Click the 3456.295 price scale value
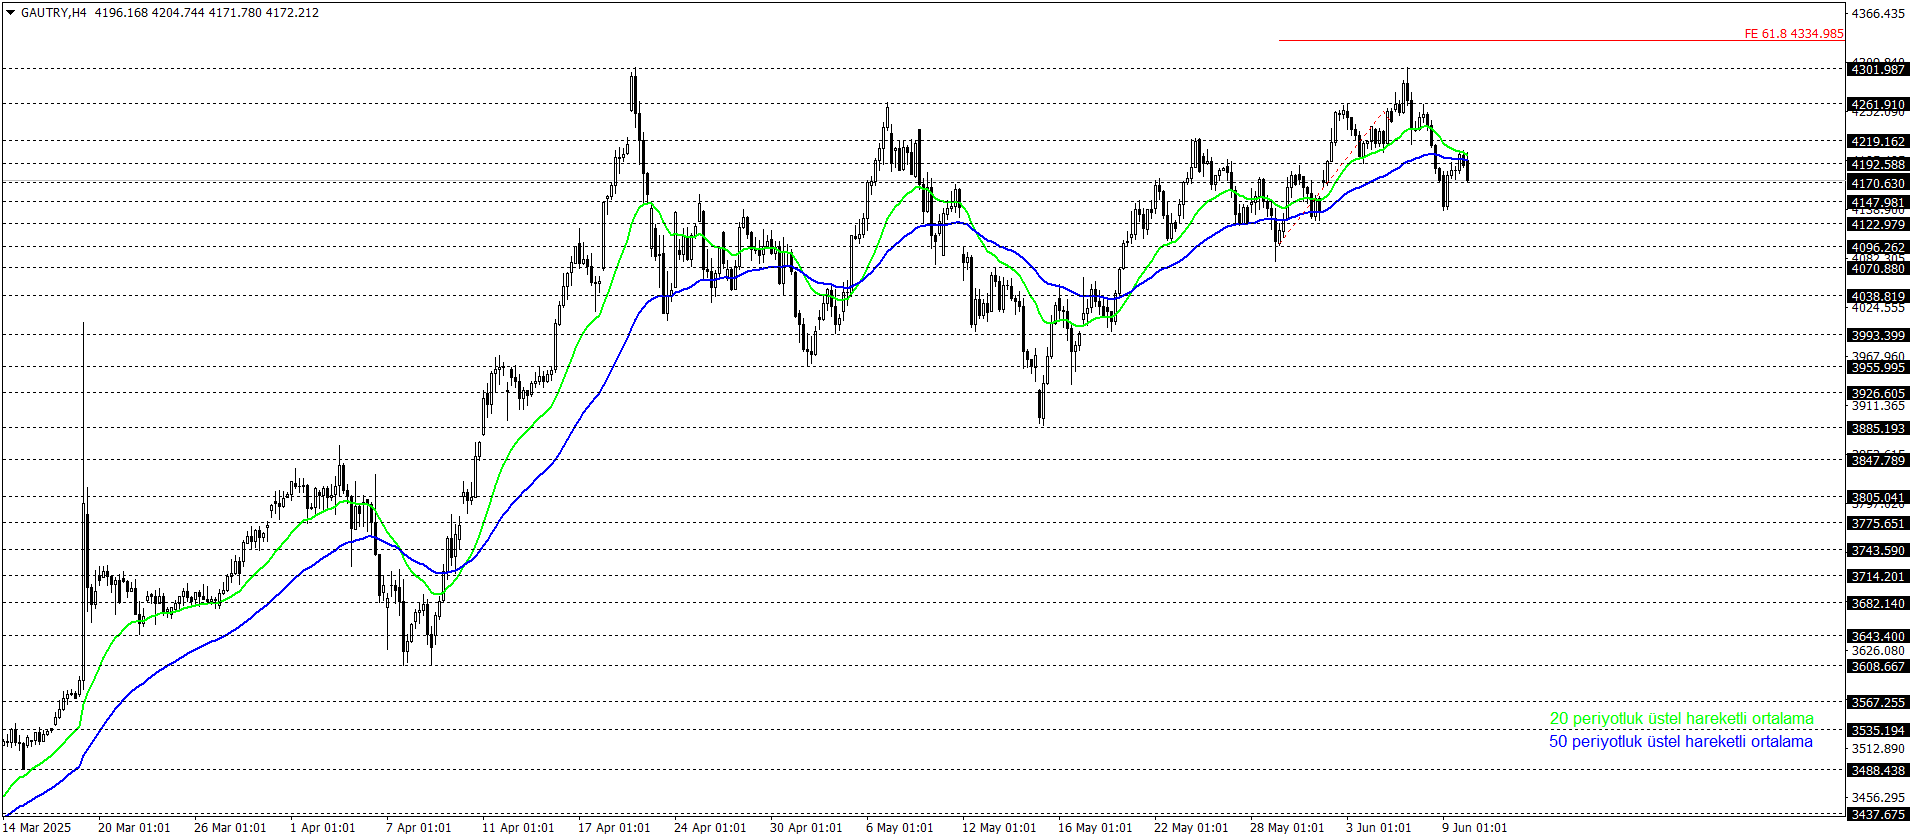 point(1878,798)
